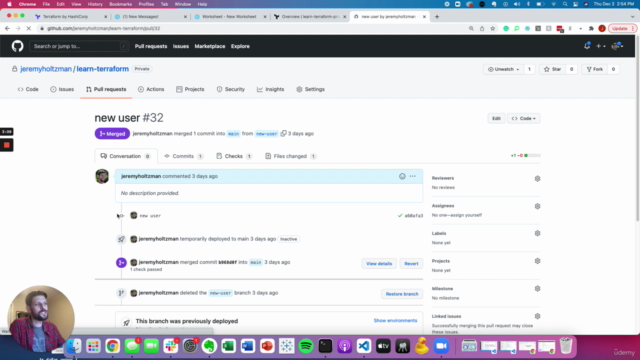The height and width of the screenshot is (360, 640).
Task: Open commit a60afa3 hash link
Action: [413, 216]
